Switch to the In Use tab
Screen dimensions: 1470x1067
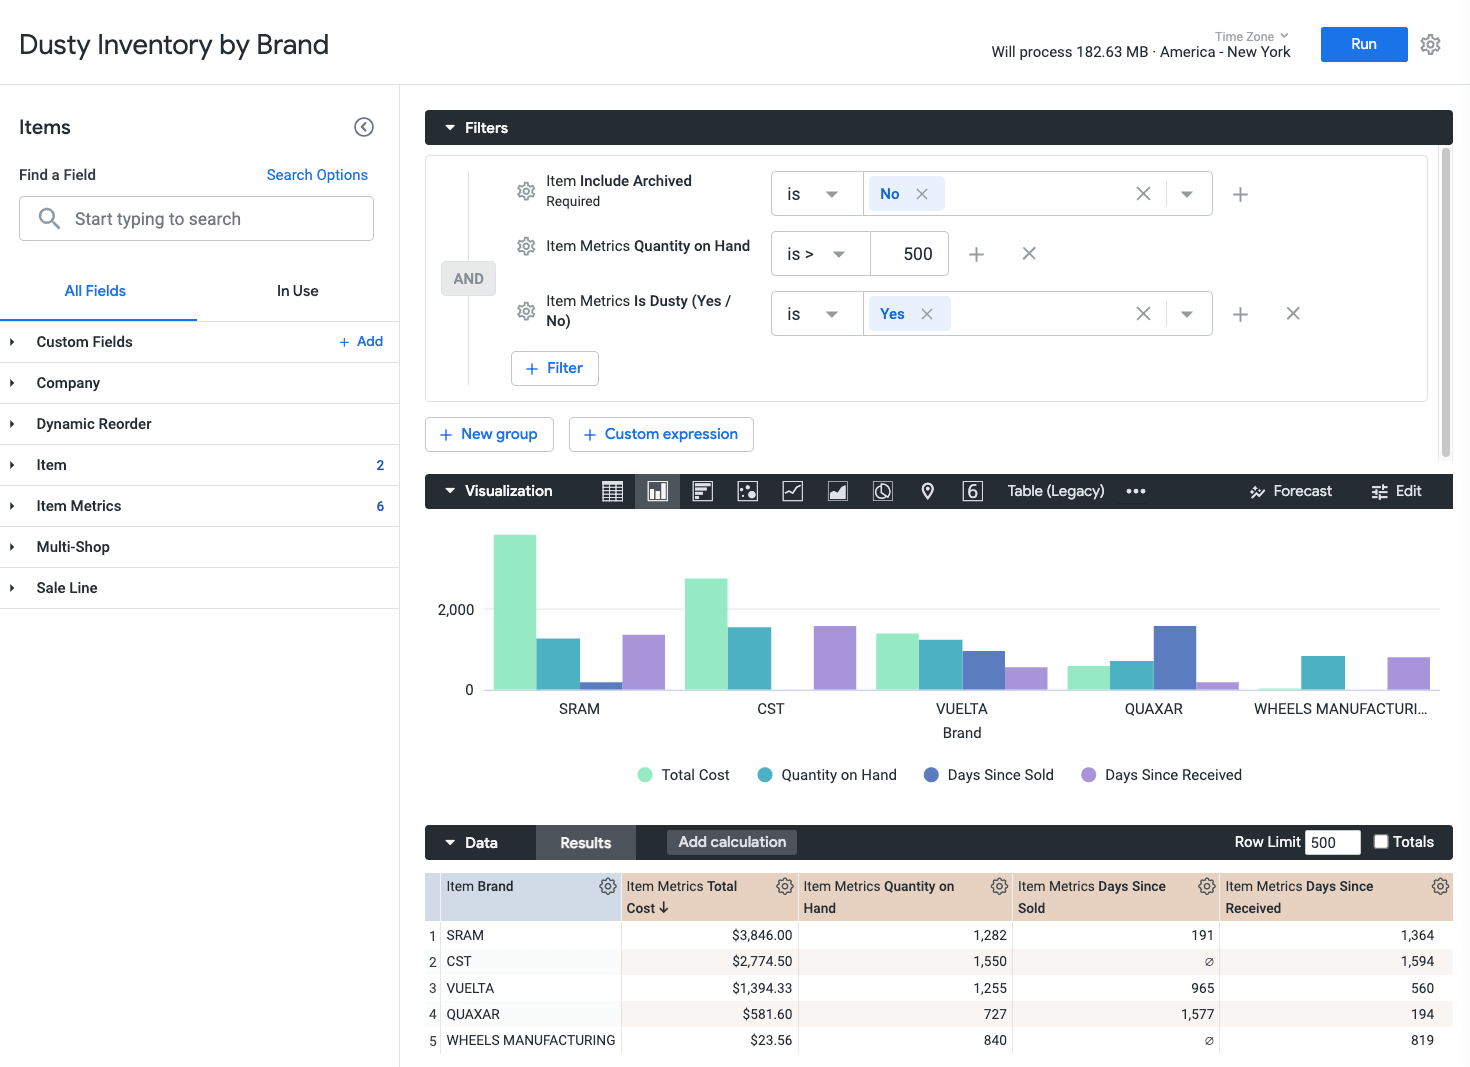click(297, 291)
